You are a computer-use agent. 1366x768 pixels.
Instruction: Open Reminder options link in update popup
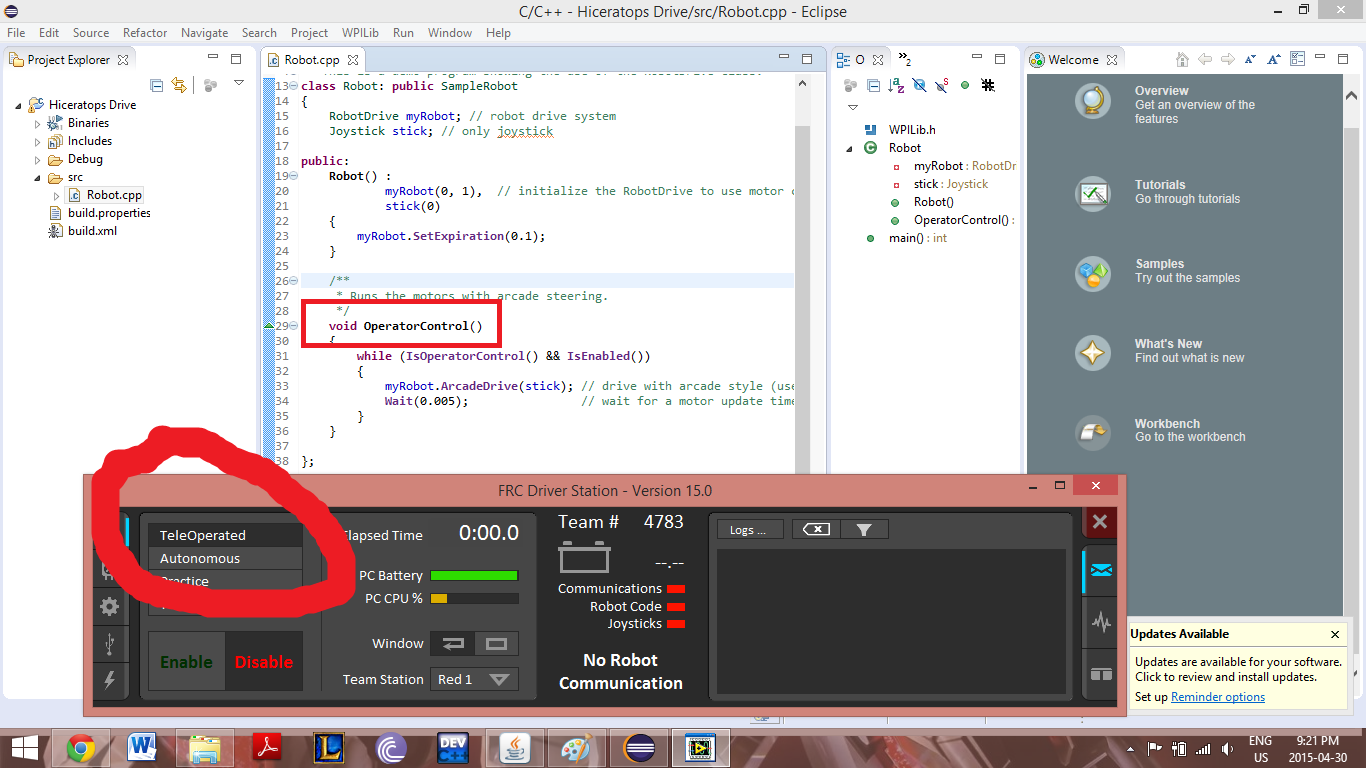tap(1218, 697)
